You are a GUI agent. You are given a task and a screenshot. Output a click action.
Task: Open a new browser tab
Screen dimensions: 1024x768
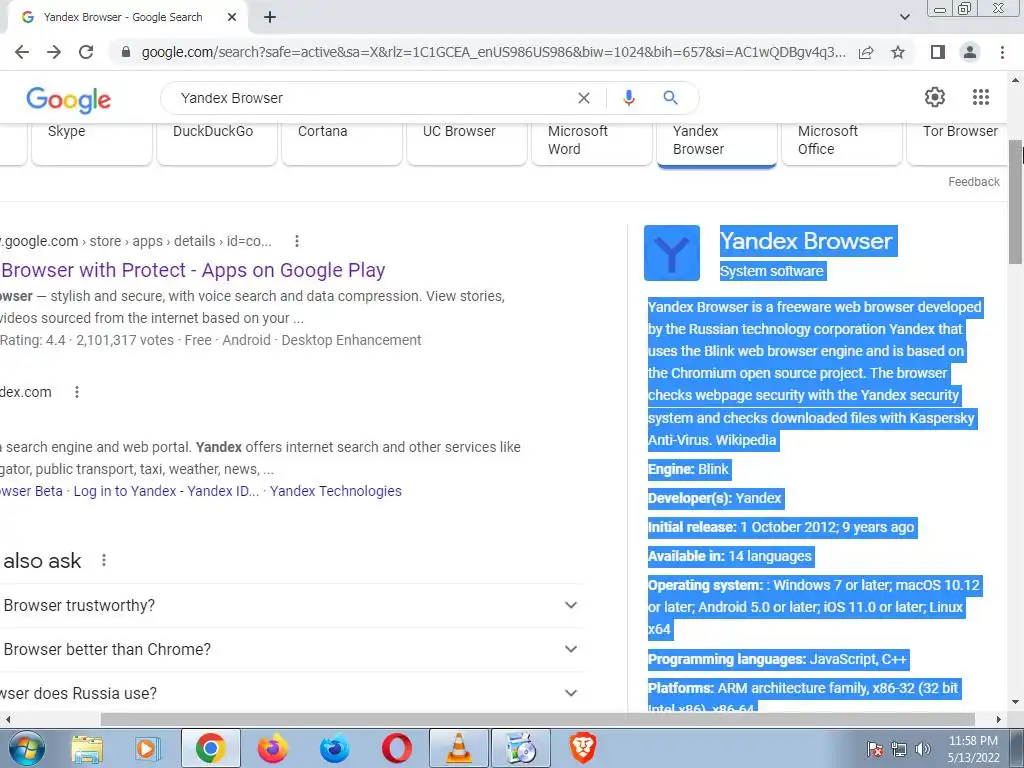coord(270,17)
